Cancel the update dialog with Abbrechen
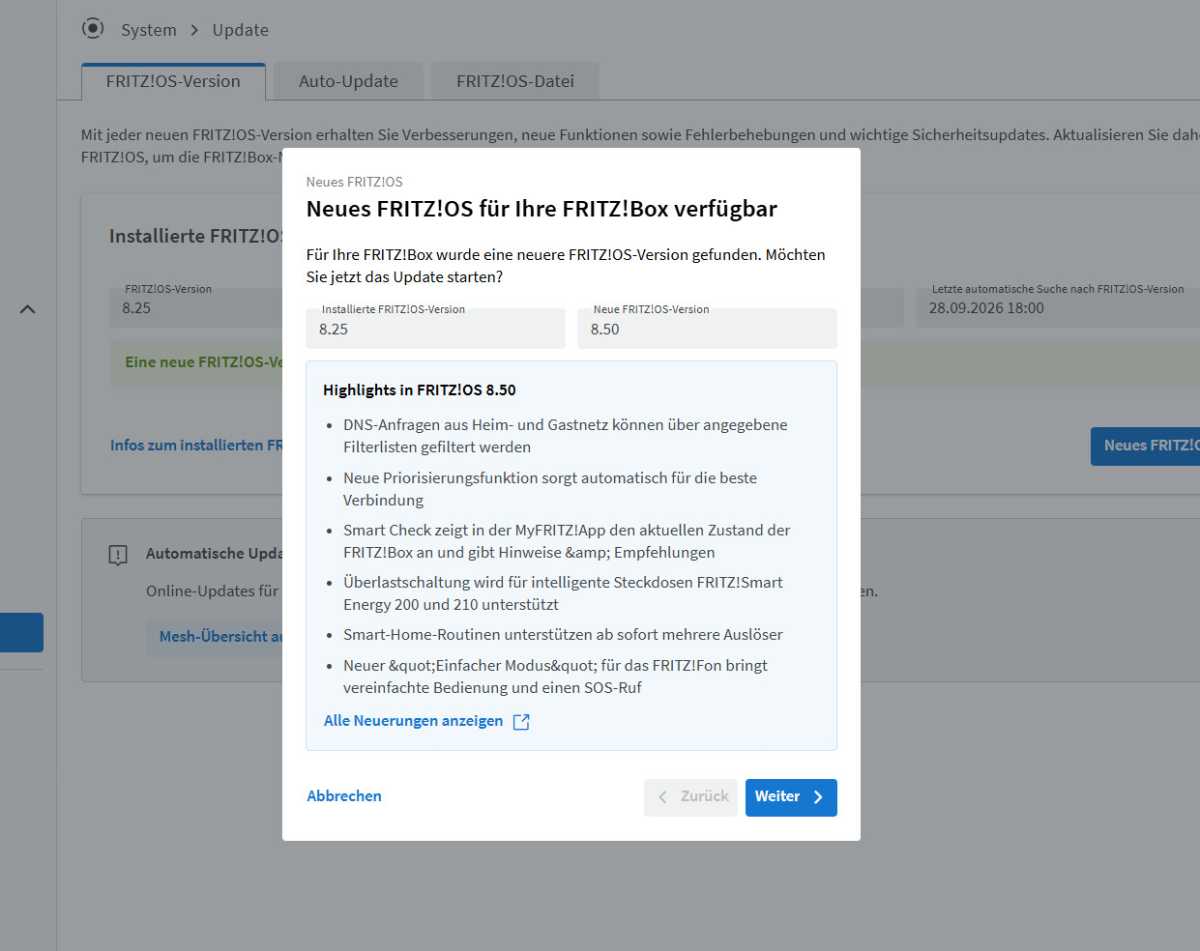 (344, 796)
